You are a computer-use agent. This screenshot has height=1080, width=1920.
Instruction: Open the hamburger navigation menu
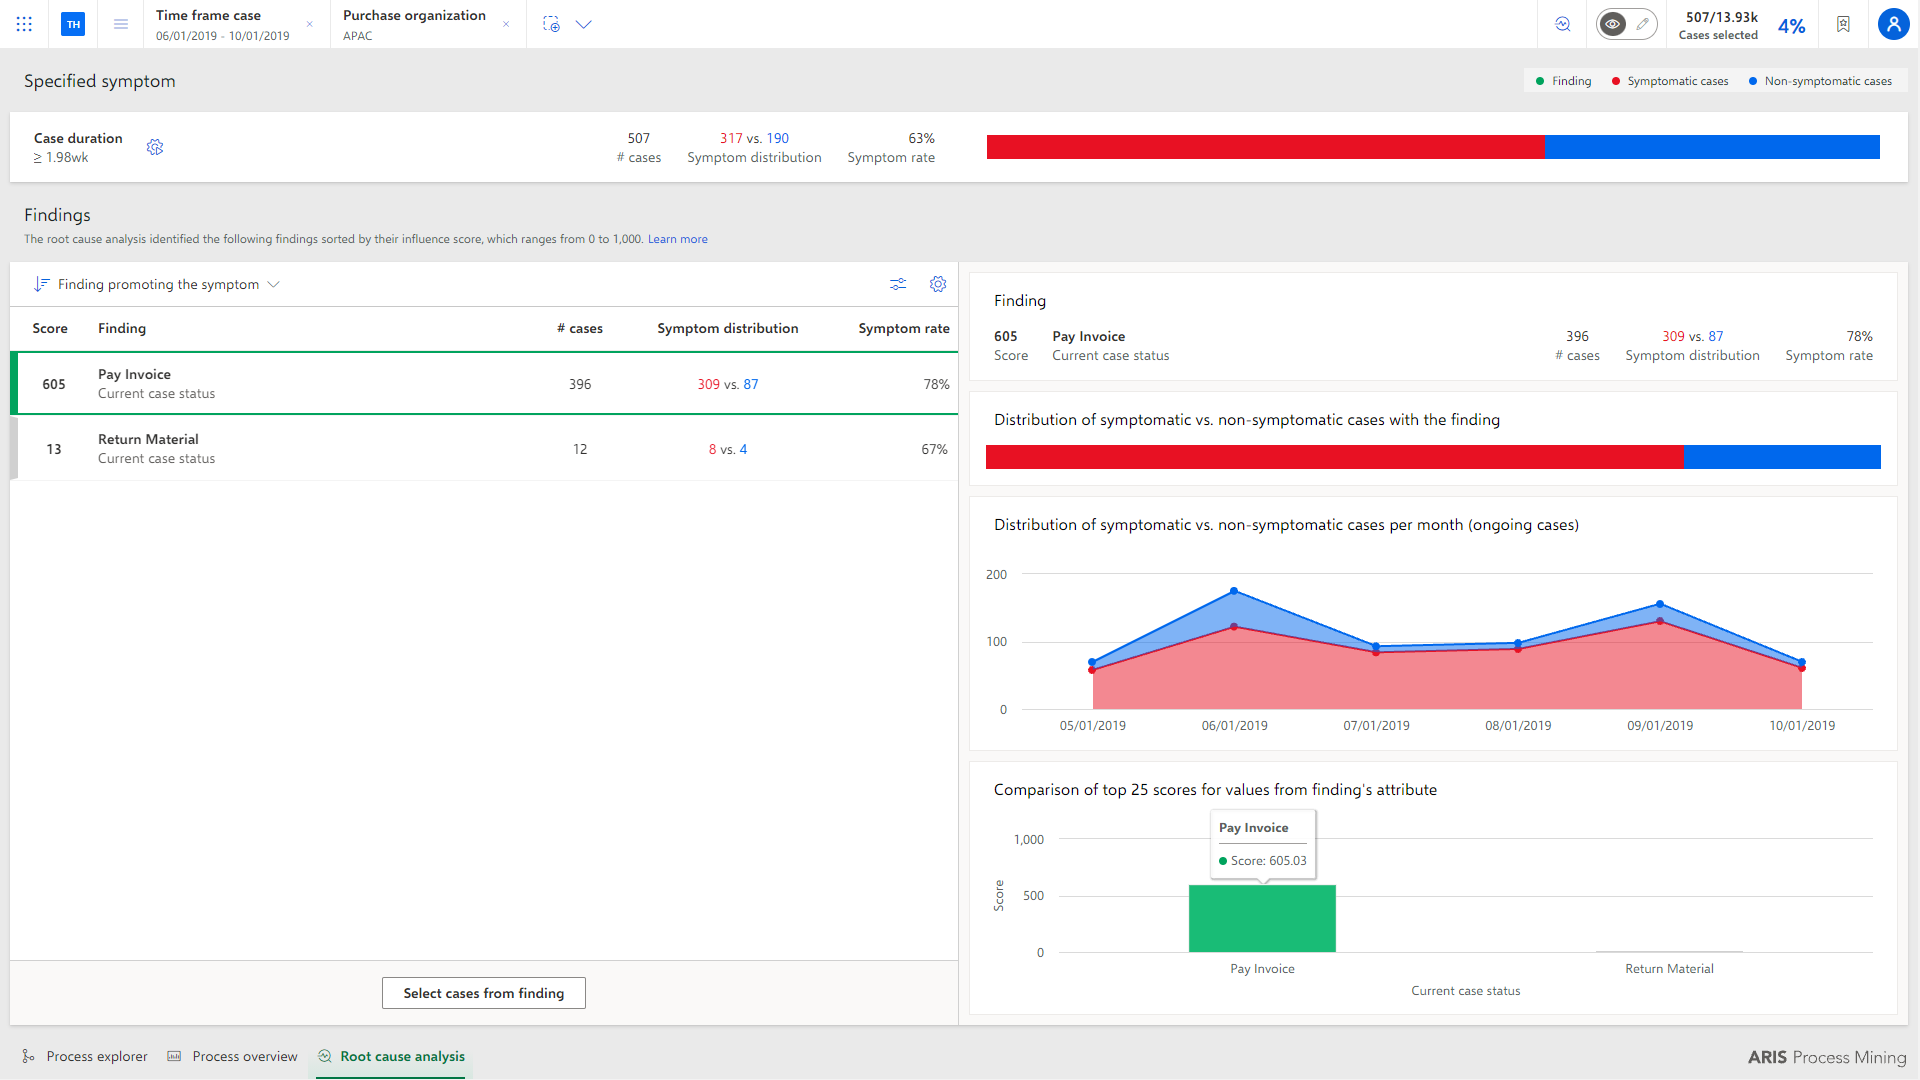121,24
